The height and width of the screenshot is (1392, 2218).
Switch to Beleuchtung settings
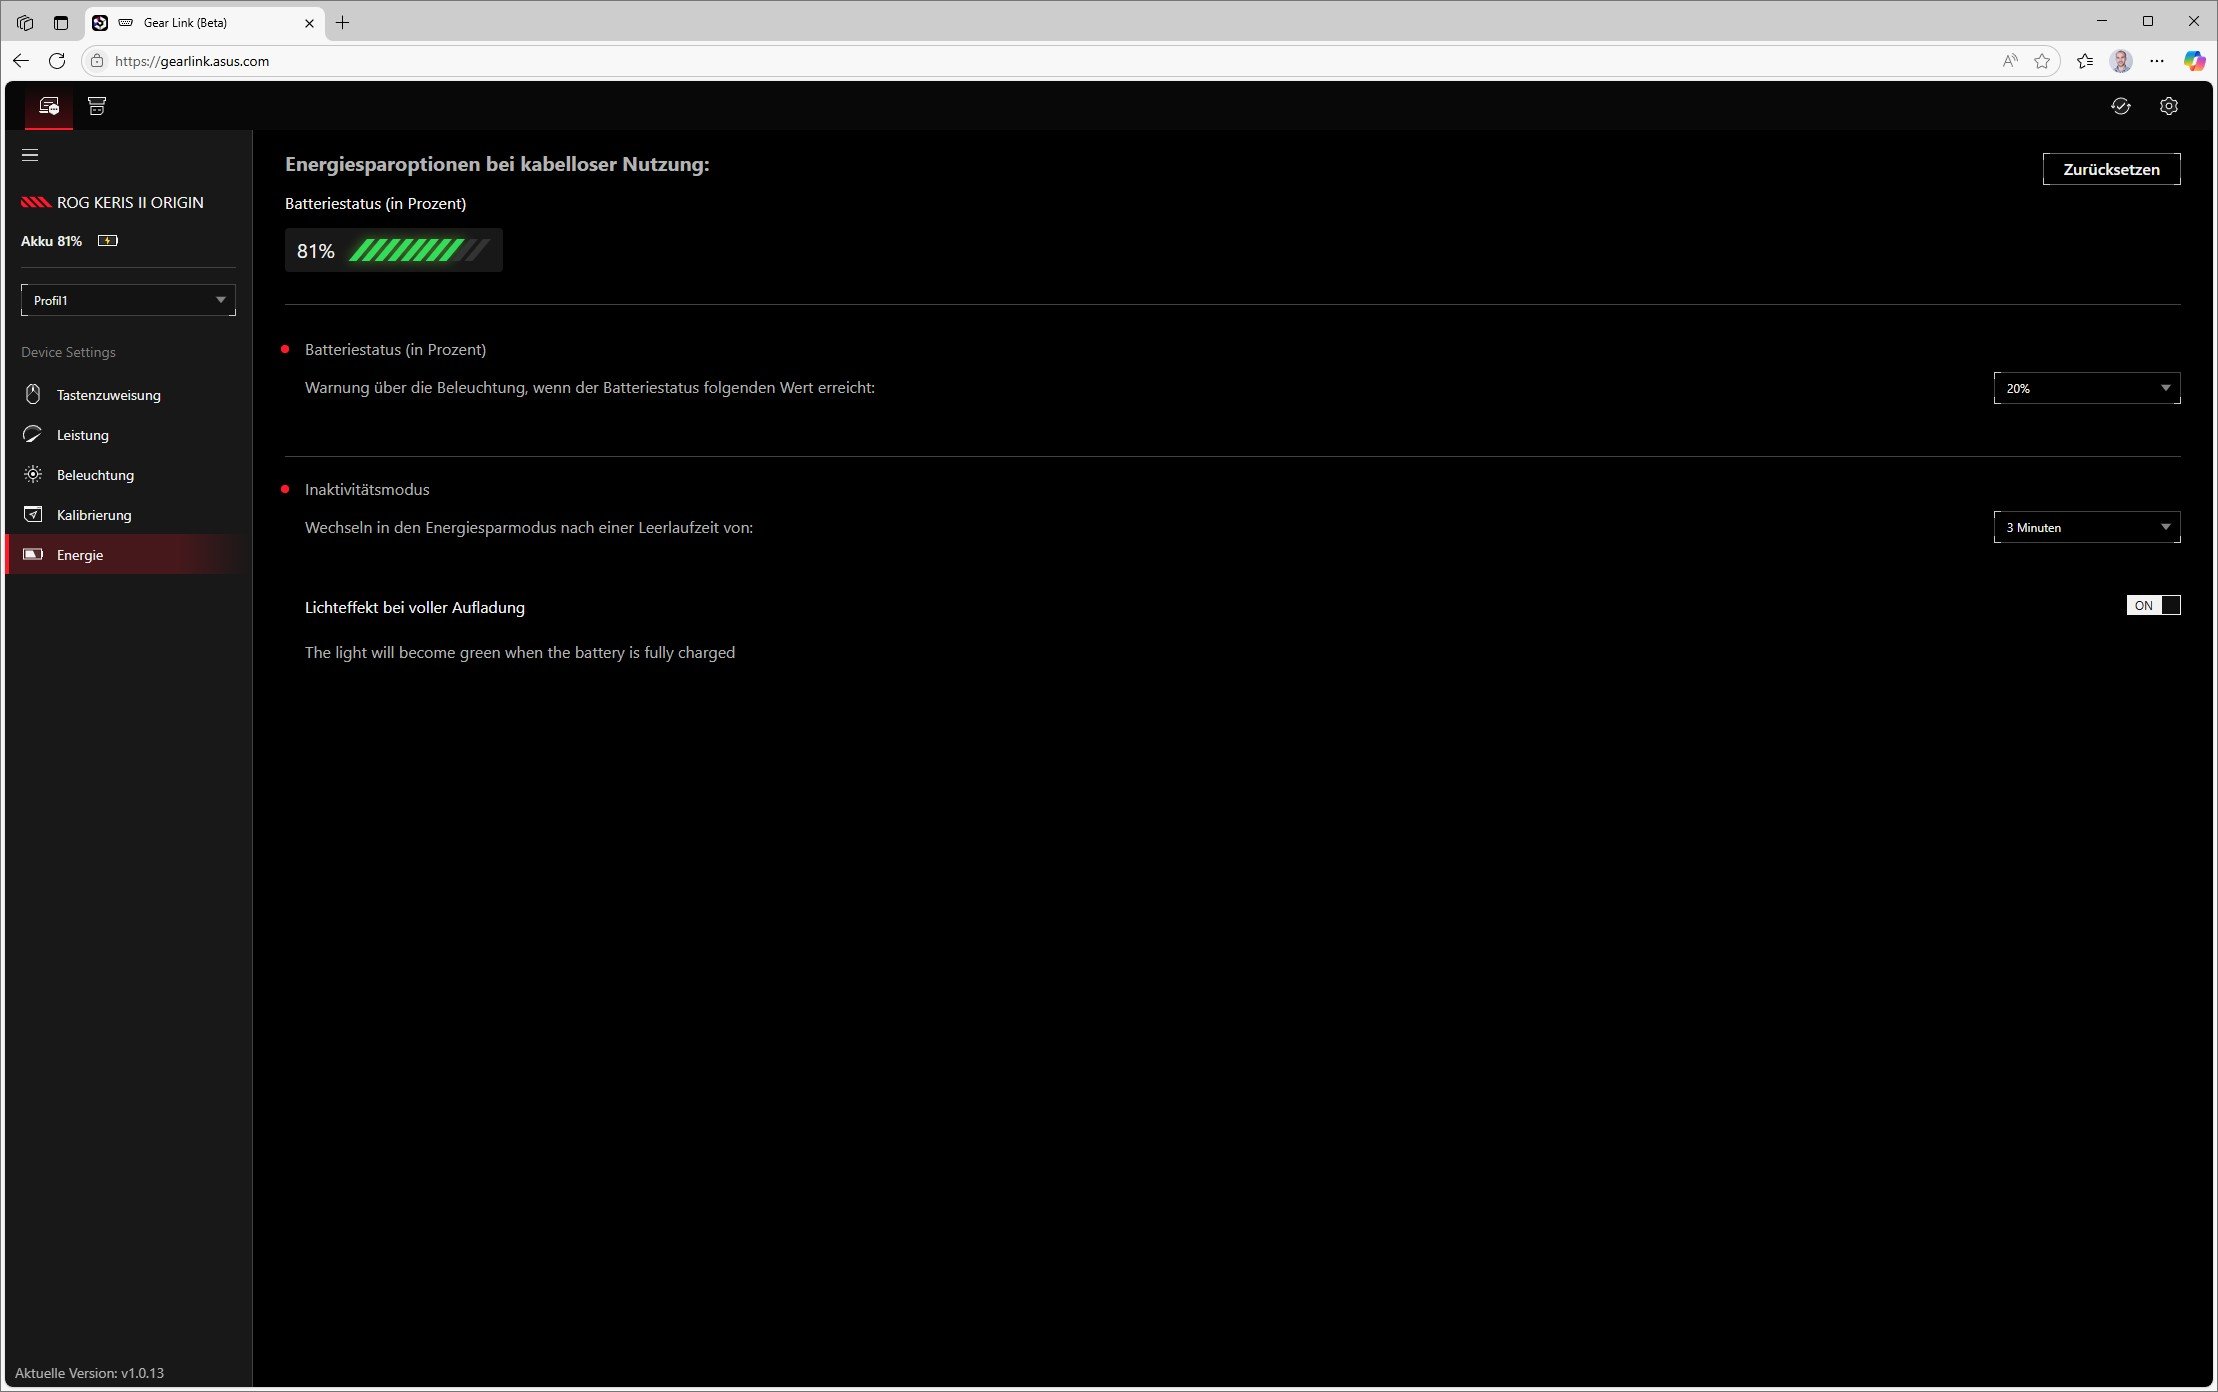(x=95, y=475)
